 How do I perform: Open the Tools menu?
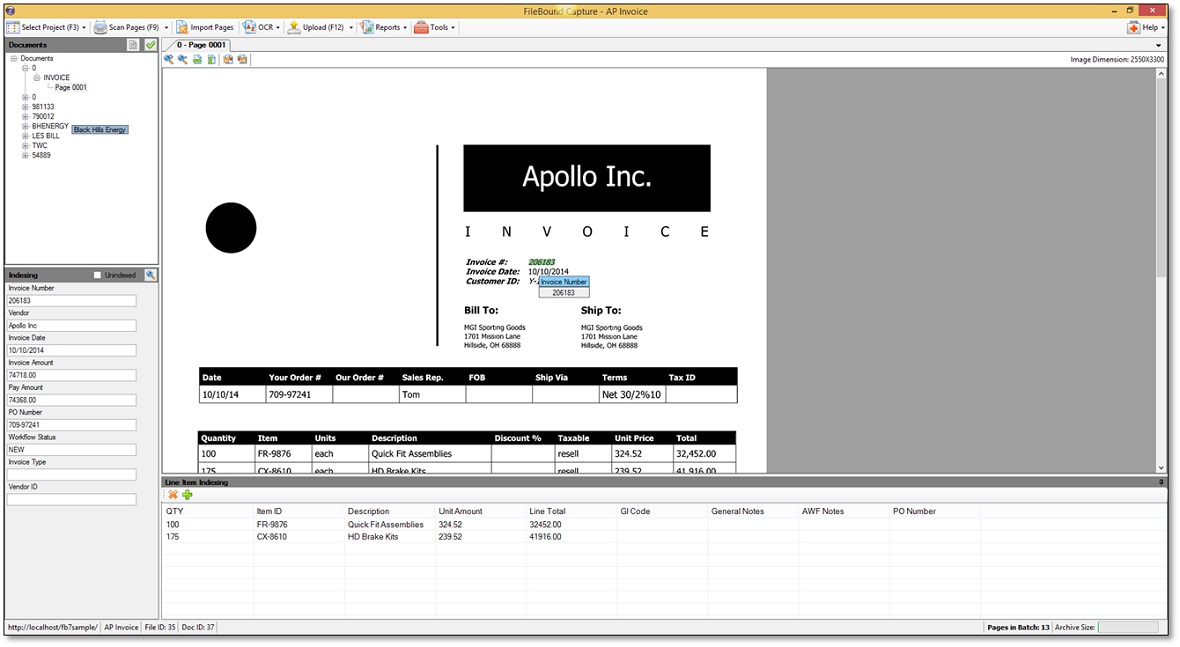(436, 27)
